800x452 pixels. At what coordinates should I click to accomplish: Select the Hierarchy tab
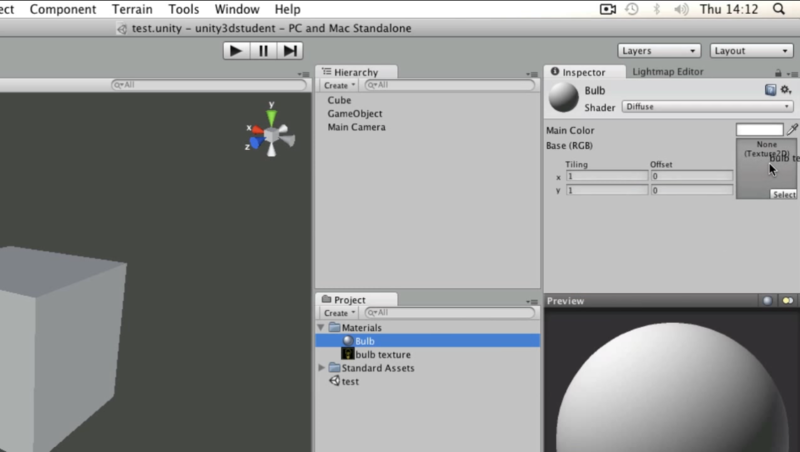point(356,72)
